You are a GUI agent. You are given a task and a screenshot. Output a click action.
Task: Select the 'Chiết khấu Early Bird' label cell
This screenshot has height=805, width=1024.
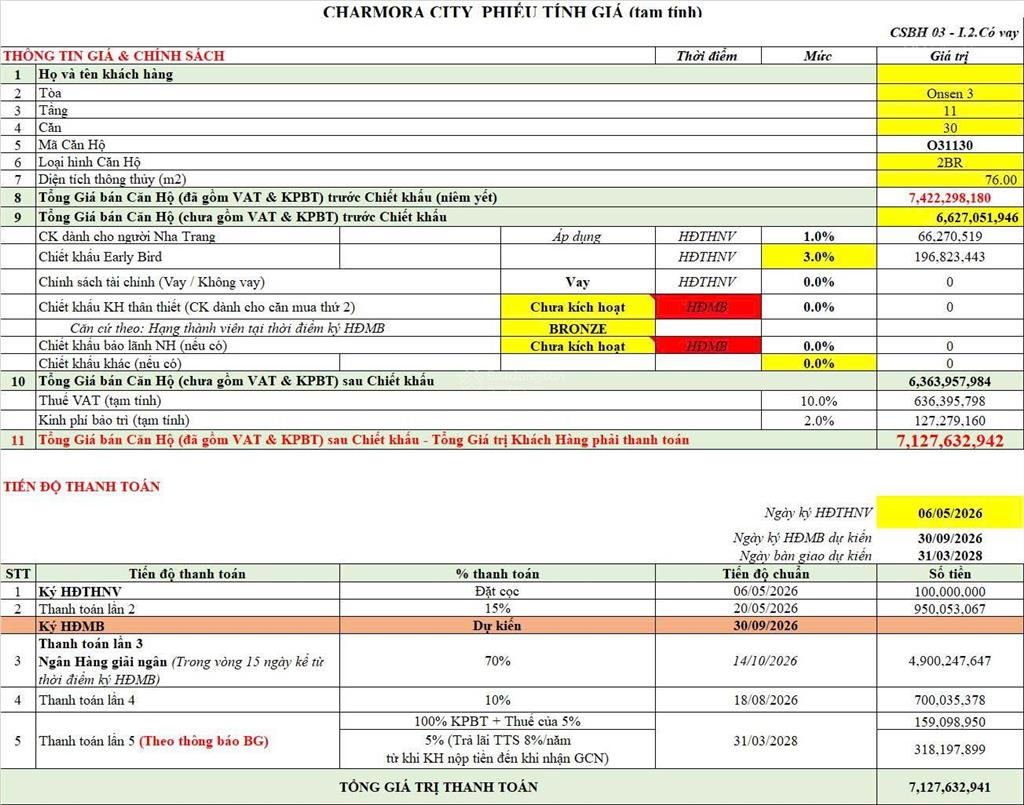tap(100, 257)
